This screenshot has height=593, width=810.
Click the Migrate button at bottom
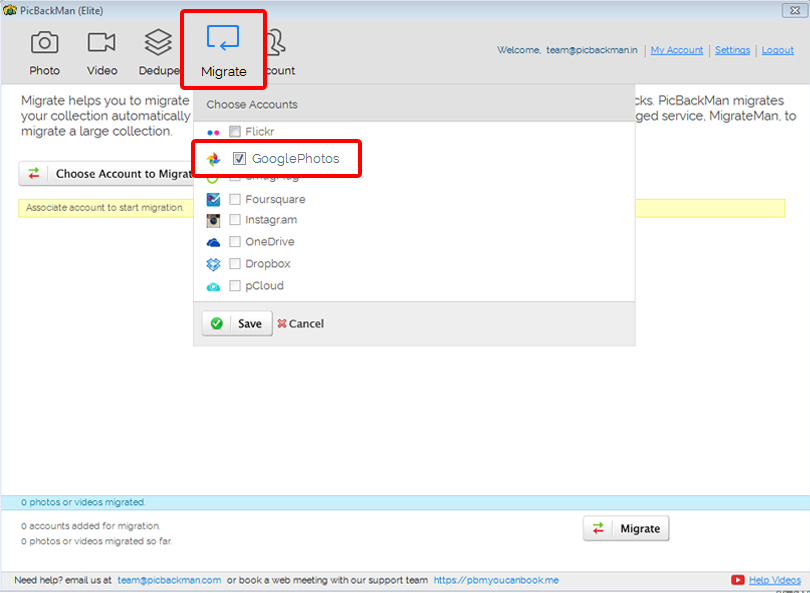click(626, 529)
